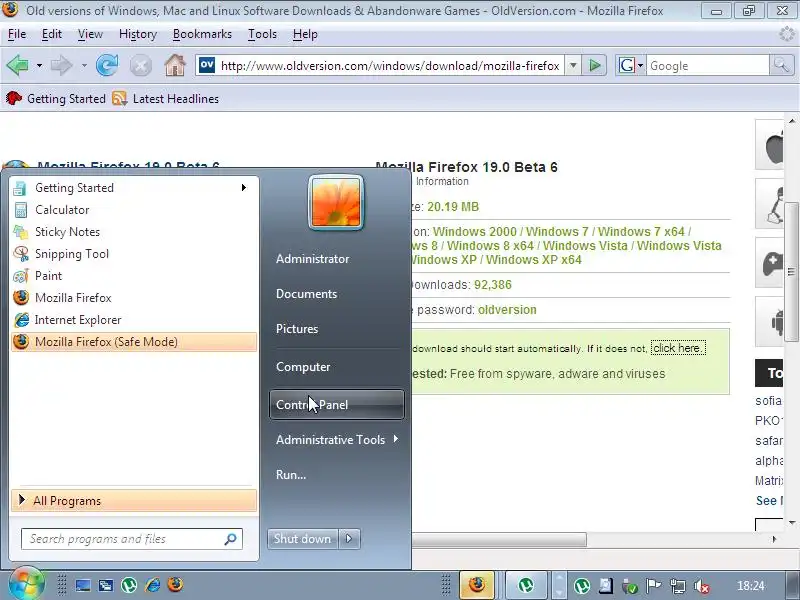The width and height of the screenshot is (800, 600).
Task: Click the Switch windows quick launch icon
Action: (106, 585)
